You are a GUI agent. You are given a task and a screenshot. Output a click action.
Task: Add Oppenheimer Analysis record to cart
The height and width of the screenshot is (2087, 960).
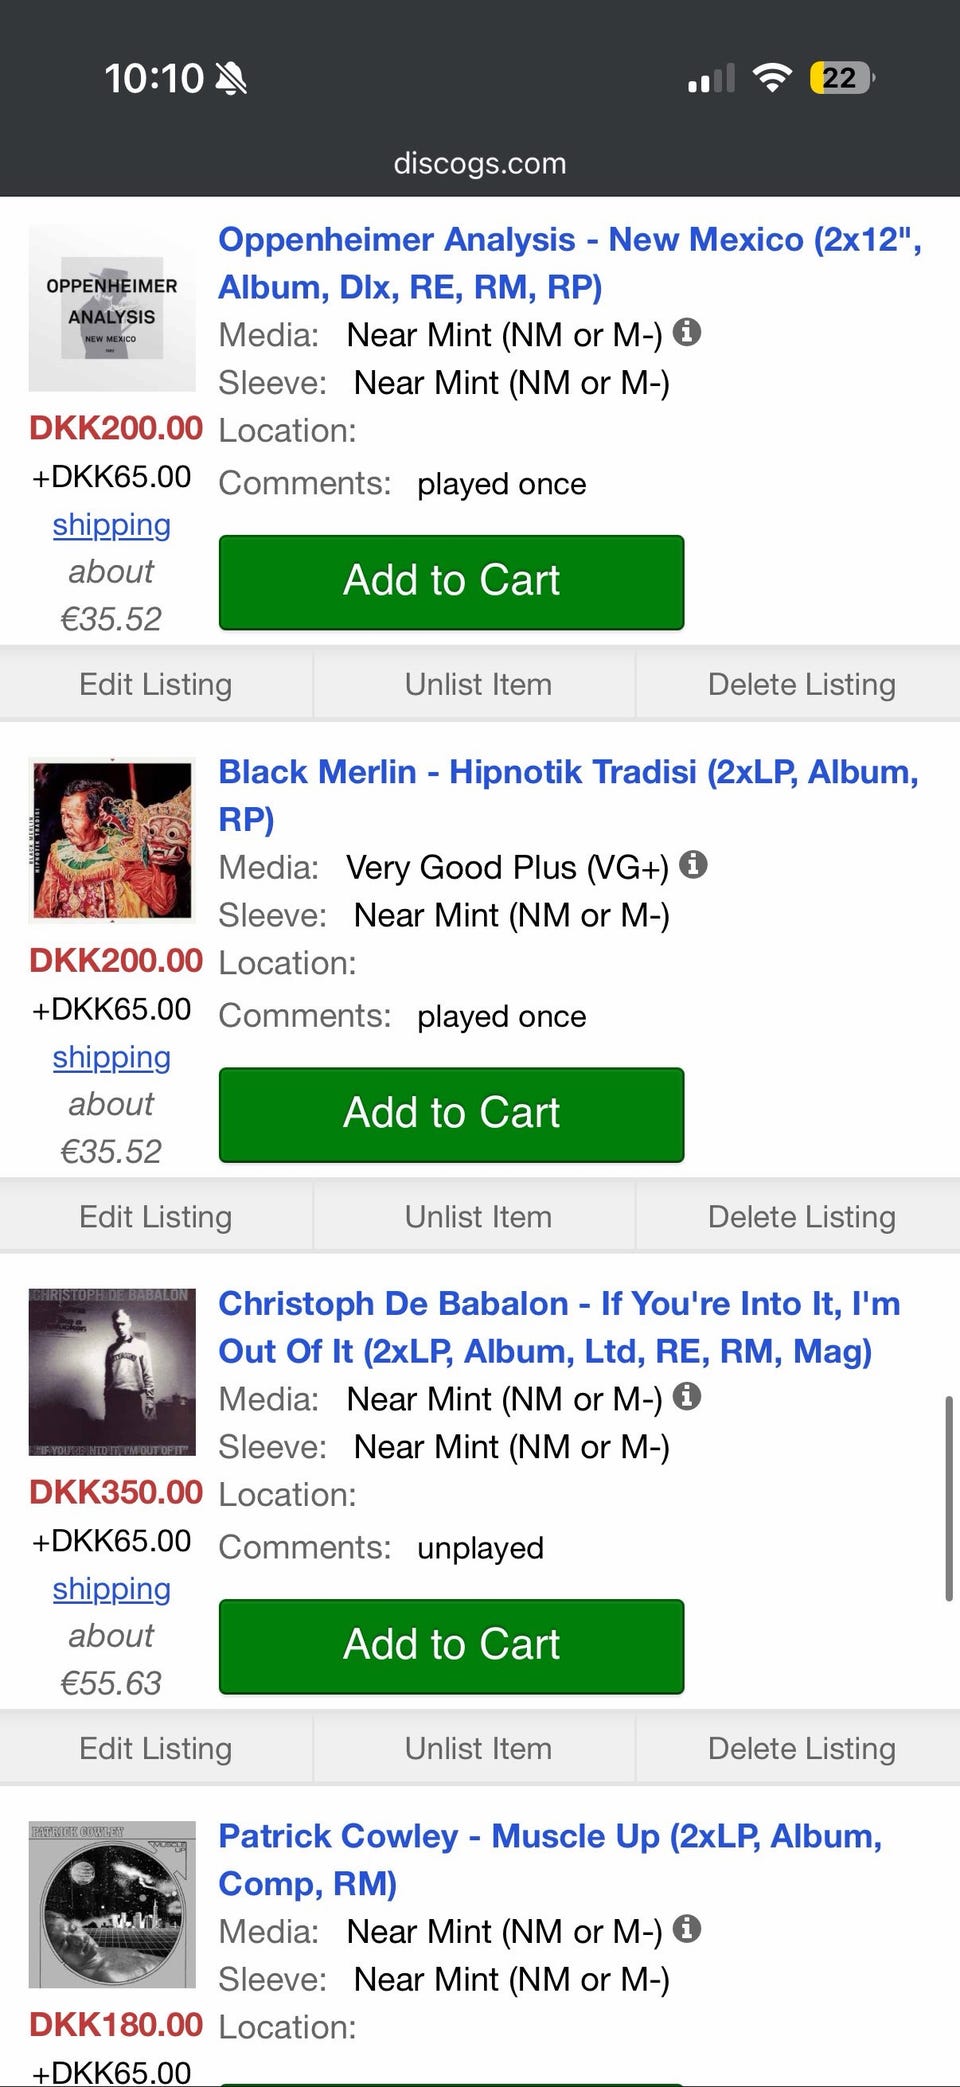click(451, 582)
